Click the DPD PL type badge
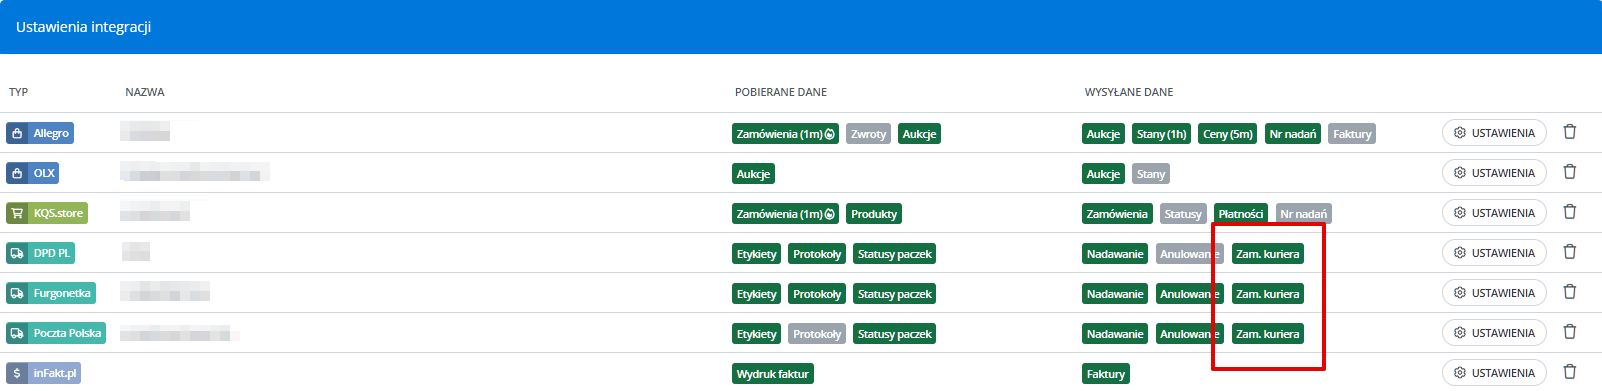Image resolution: width=1602 pixels, height=391 pixels. 40,253
